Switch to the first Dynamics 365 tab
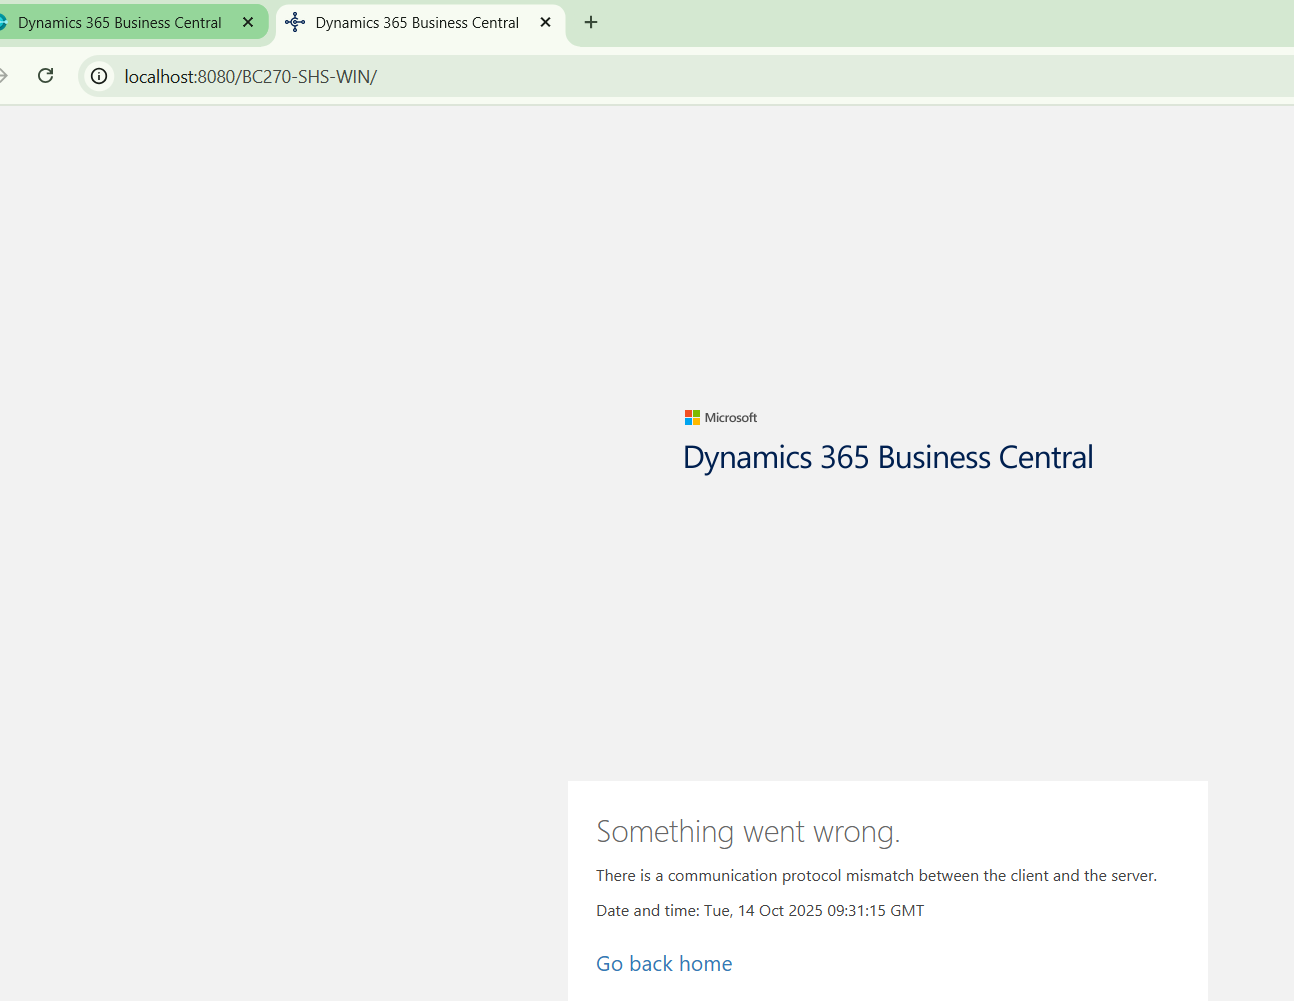This screenshot has height=1001, width=1294. click(x=120, y=22)
